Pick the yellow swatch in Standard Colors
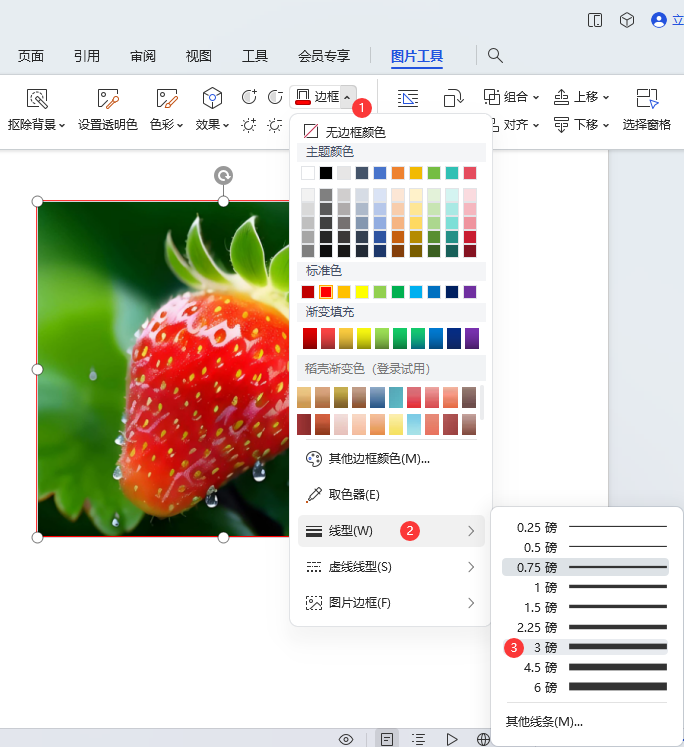Image resolution: width=684 pixels, height=747 pixels. pyautogui.click(x=362, y=292)
